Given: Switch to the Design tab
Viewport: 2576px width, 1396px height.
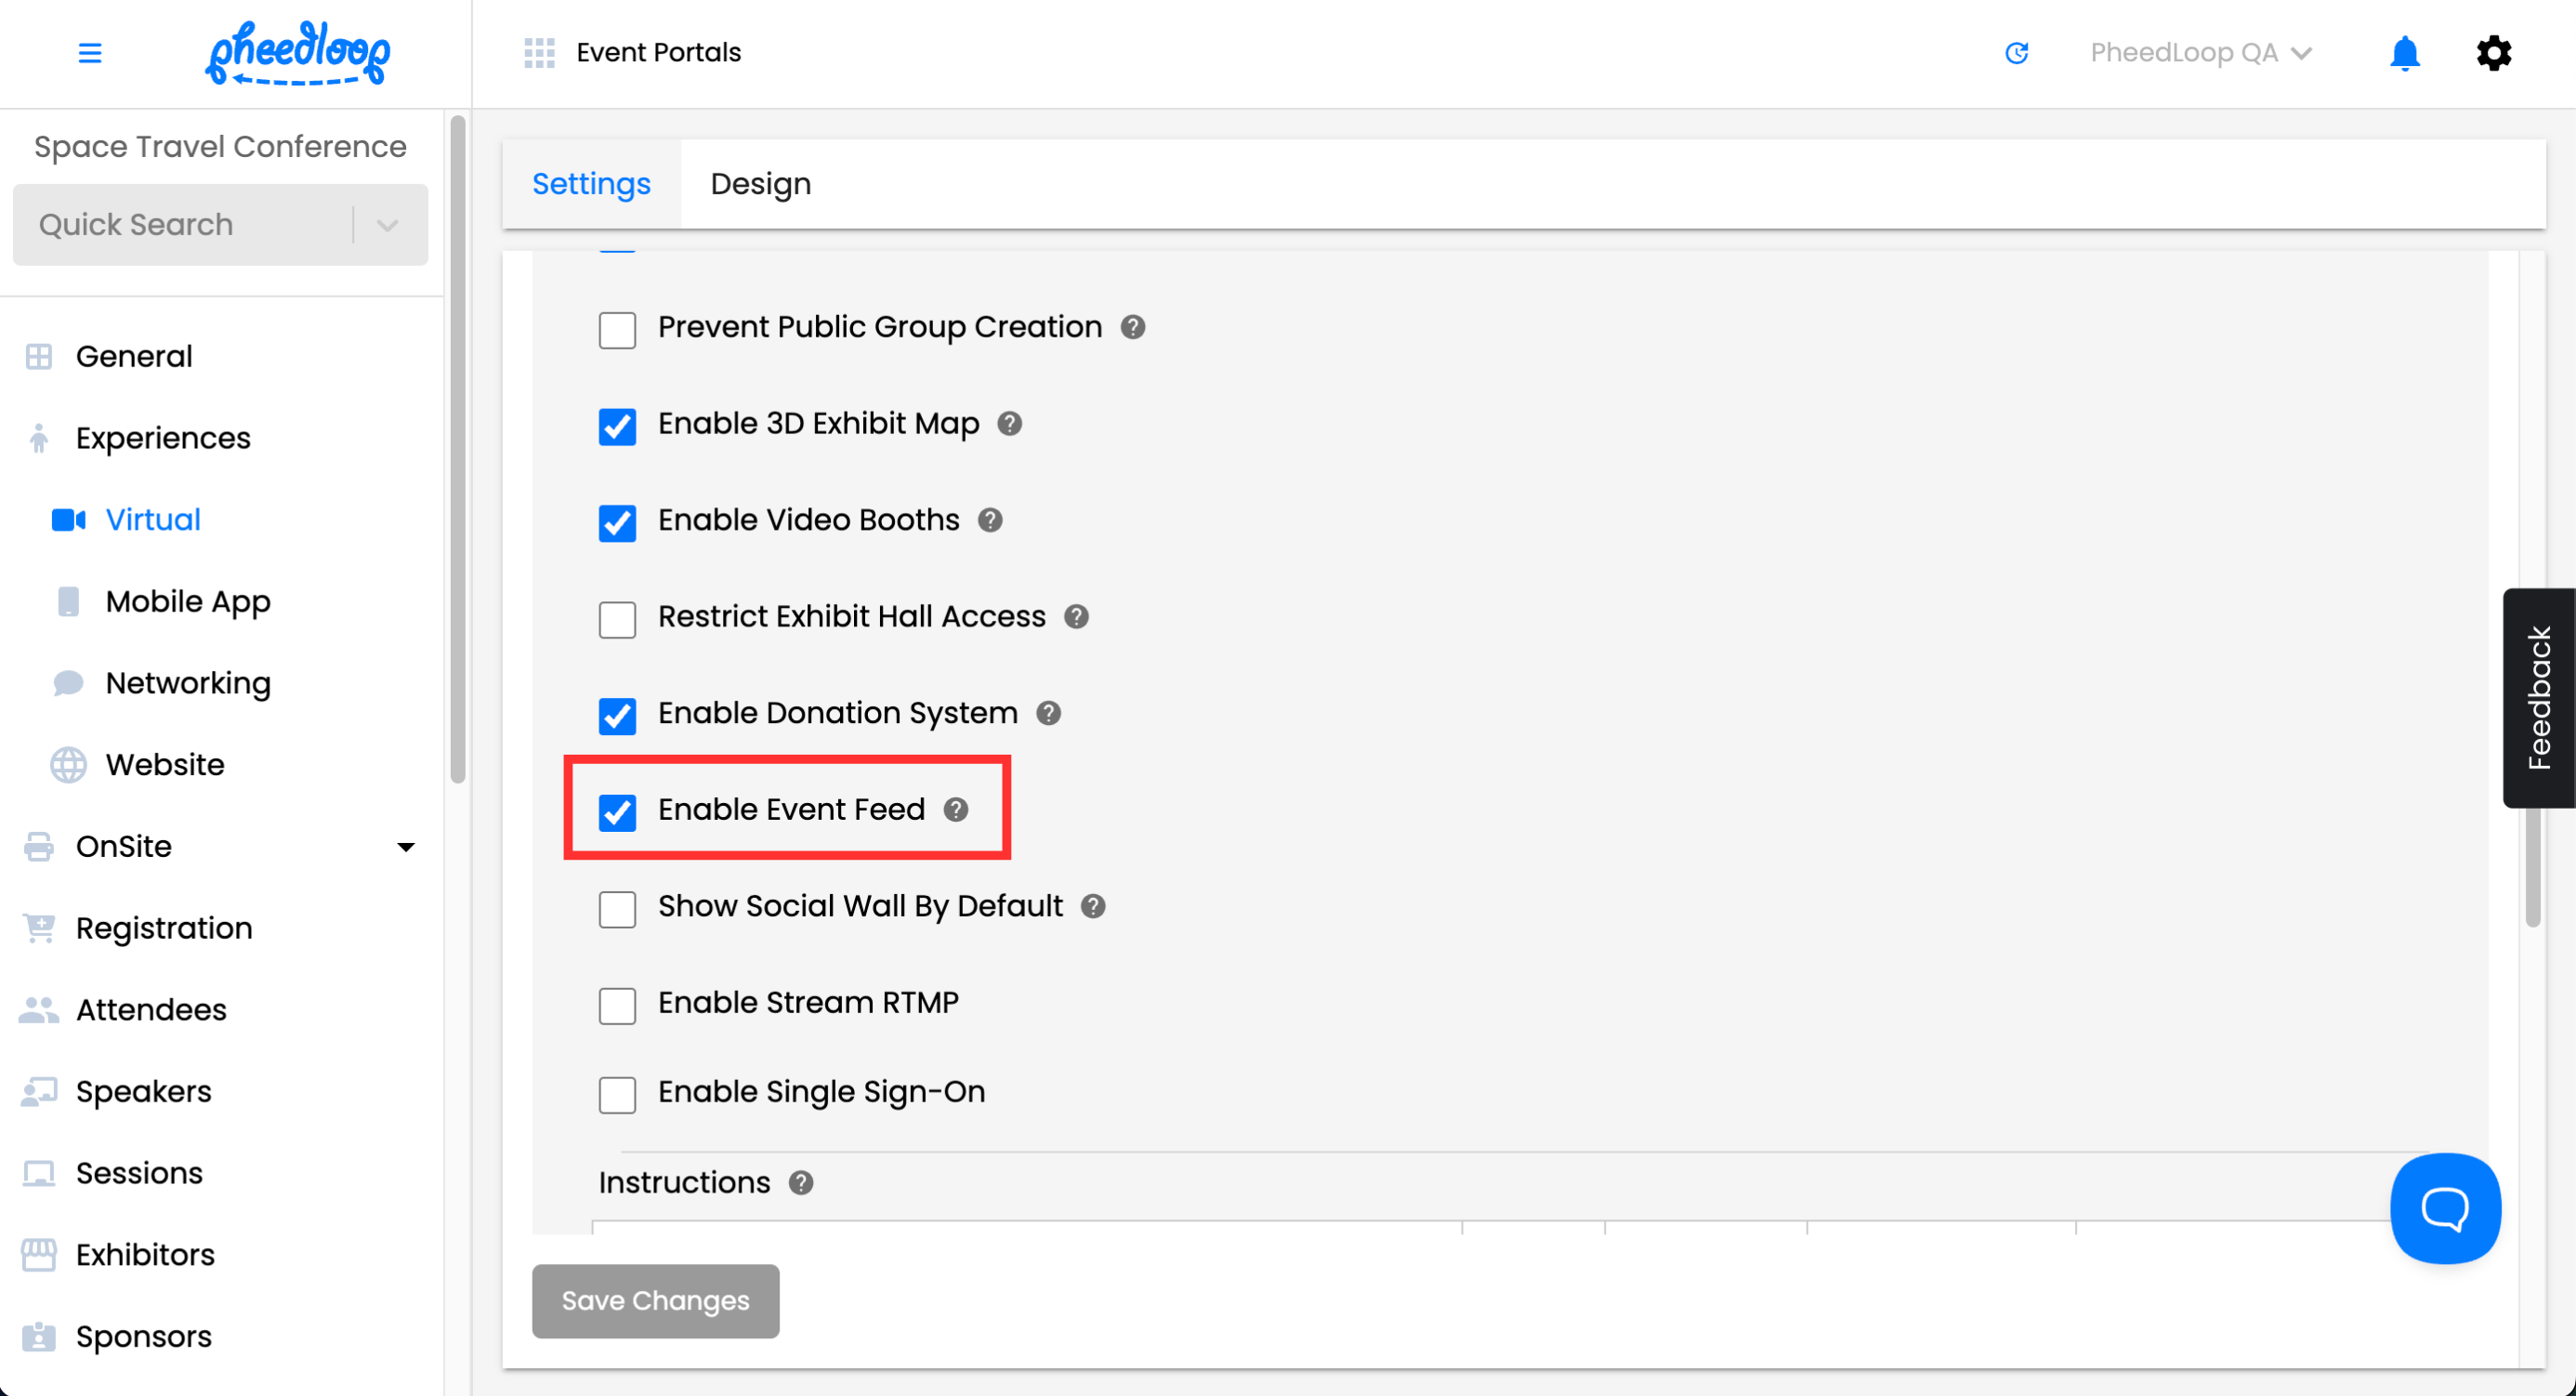Looking at the screenshot, I should 761,184.
